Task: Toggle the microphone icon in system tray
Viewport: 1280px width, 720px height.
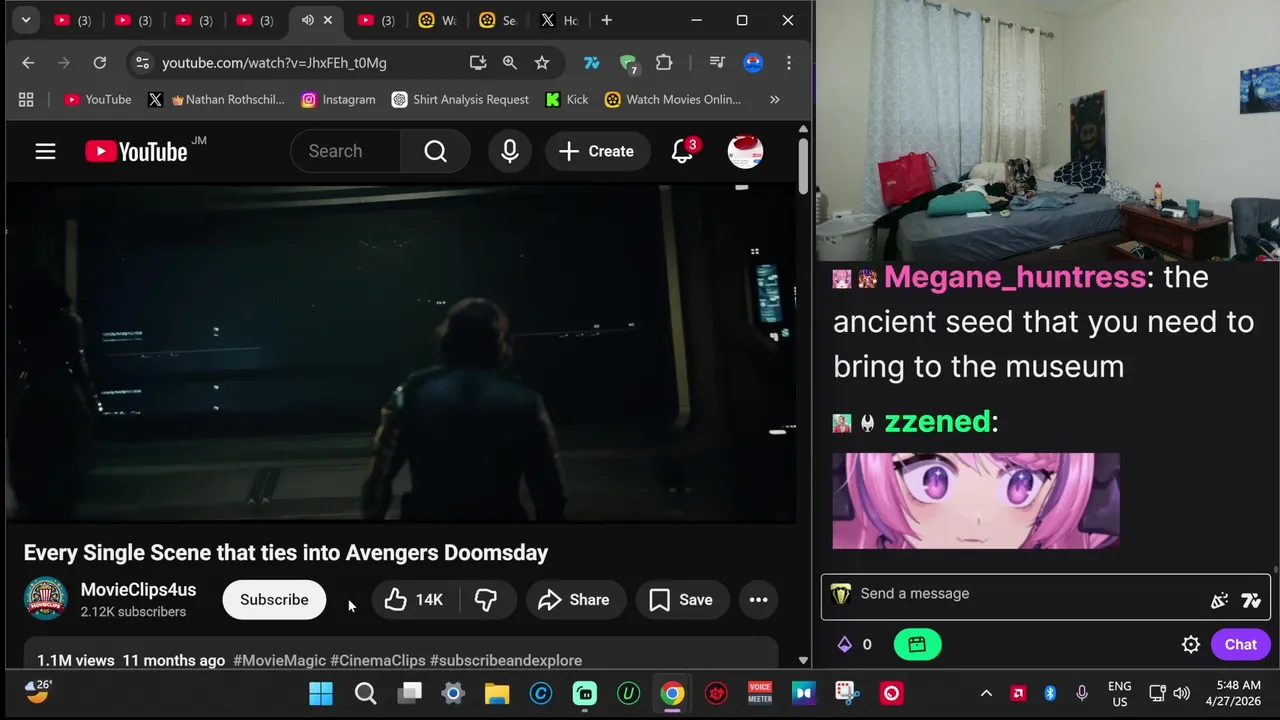Action: coord(1082,693)
